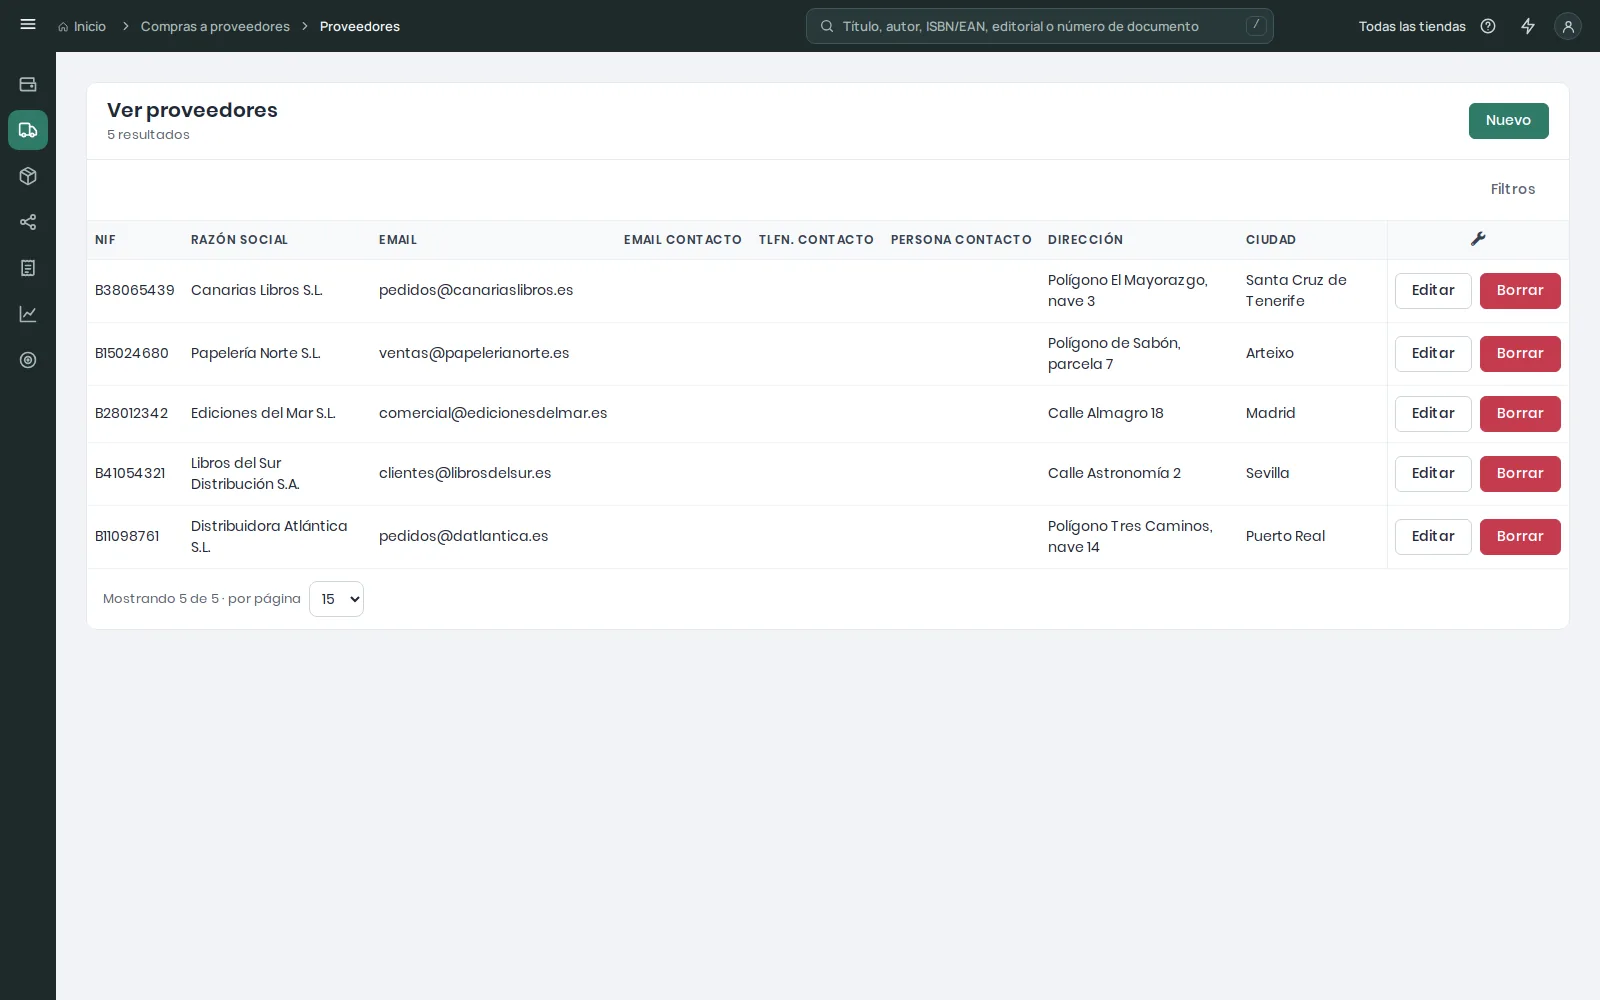
Task: Click the Nuevo button
Action: (x=1508, y=121)
